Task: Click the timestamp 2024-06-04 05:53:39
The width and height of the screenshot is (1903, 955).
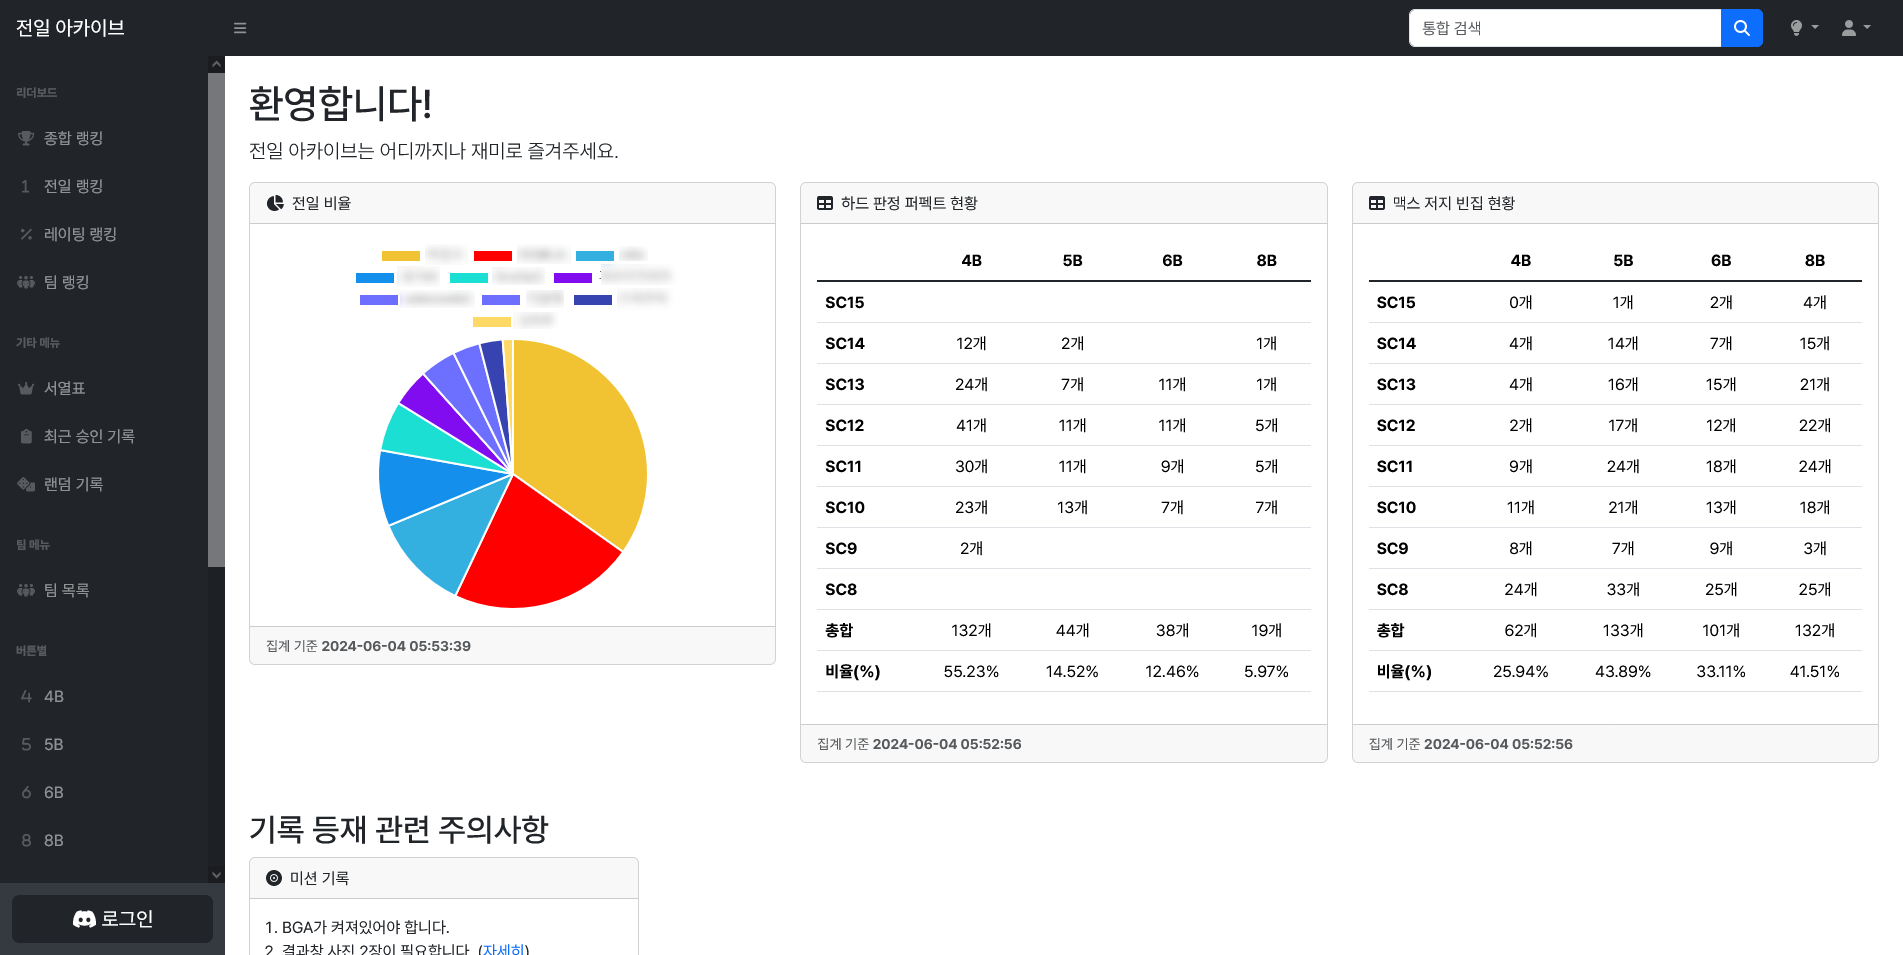Action: click(396, 646)
